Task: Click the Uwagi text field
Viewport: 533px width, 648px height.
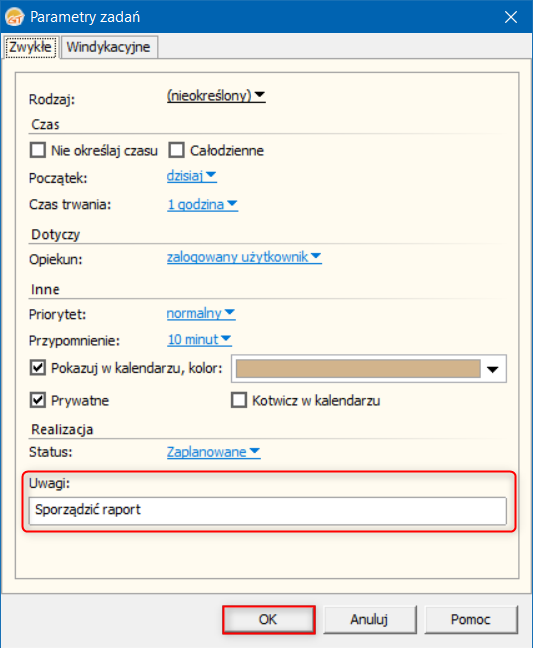Action: coord(267,511)
